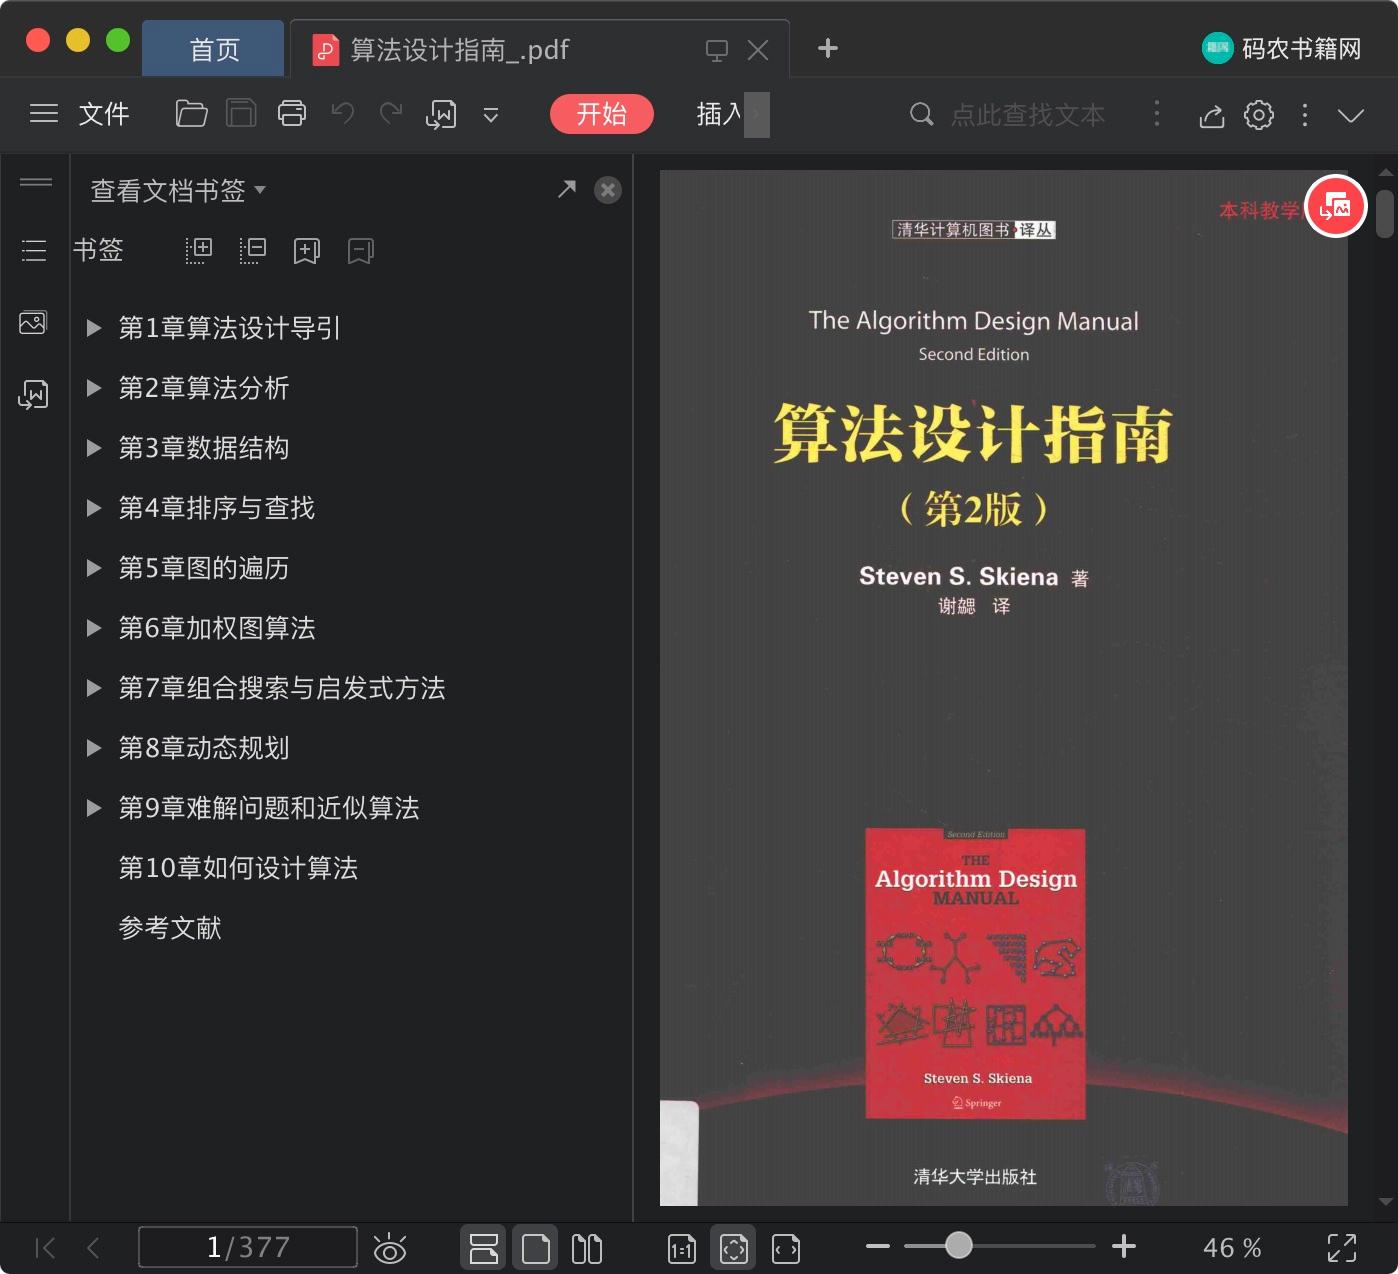The image size is (1398, 1274).
Task: Click the page number input field
Action: pos(248,1247)
